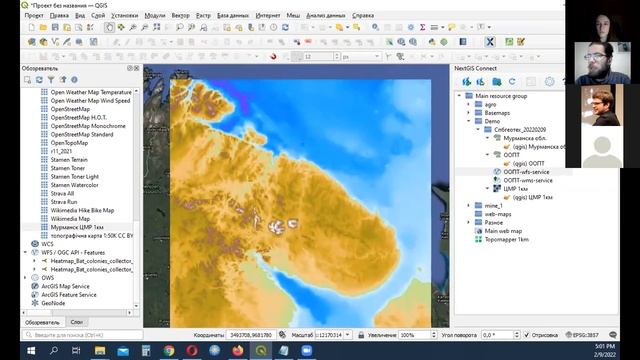Click first NextGIS Connect toolbar icon
The width and height of the screenshot is (640, 360).
point(466,82)
